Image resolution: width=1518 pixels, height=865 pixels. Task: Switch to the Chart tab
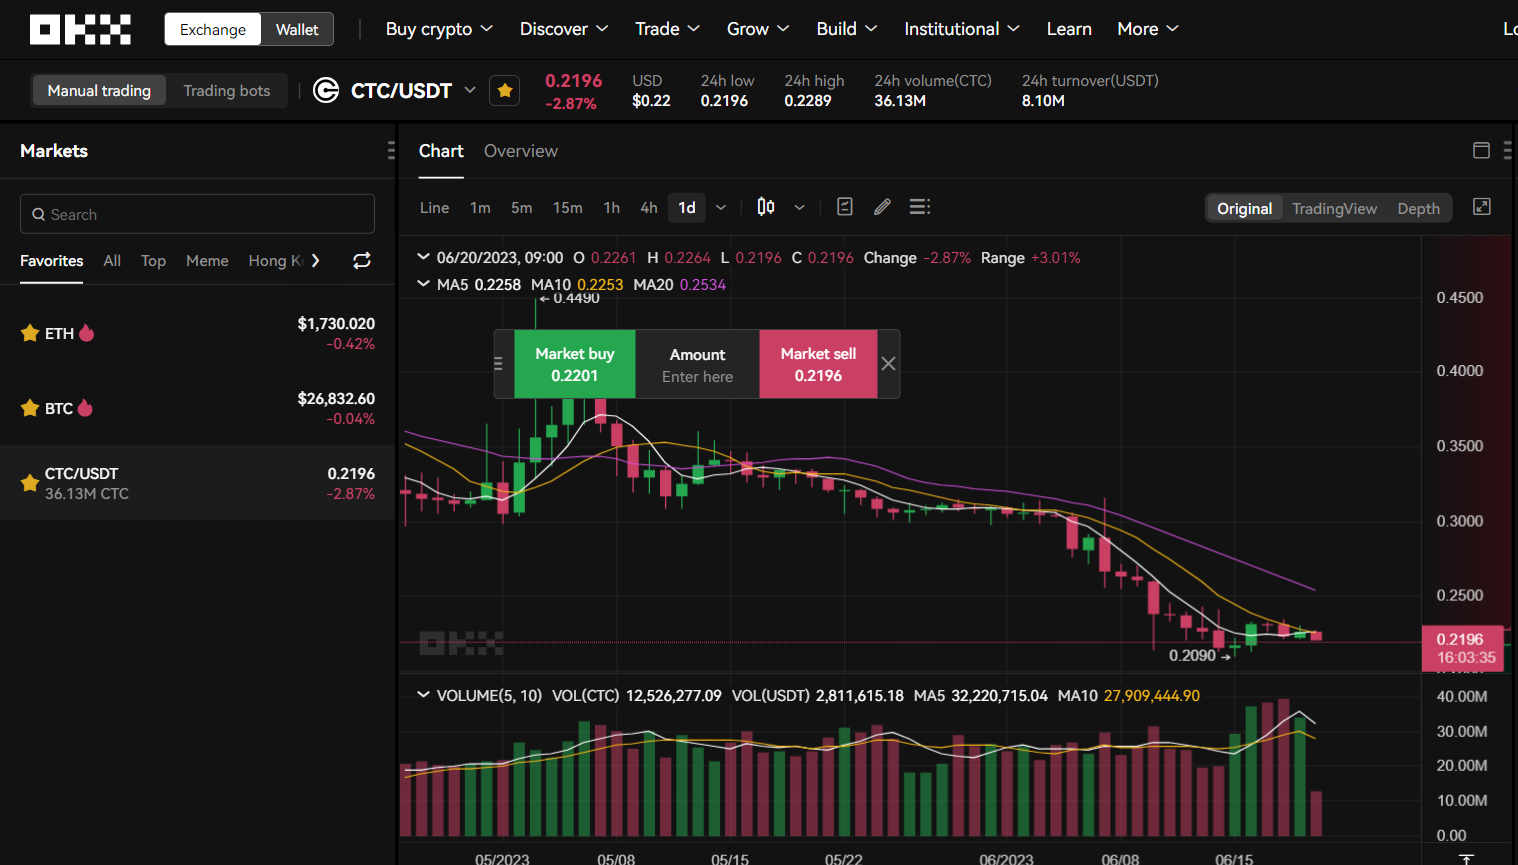441,151
